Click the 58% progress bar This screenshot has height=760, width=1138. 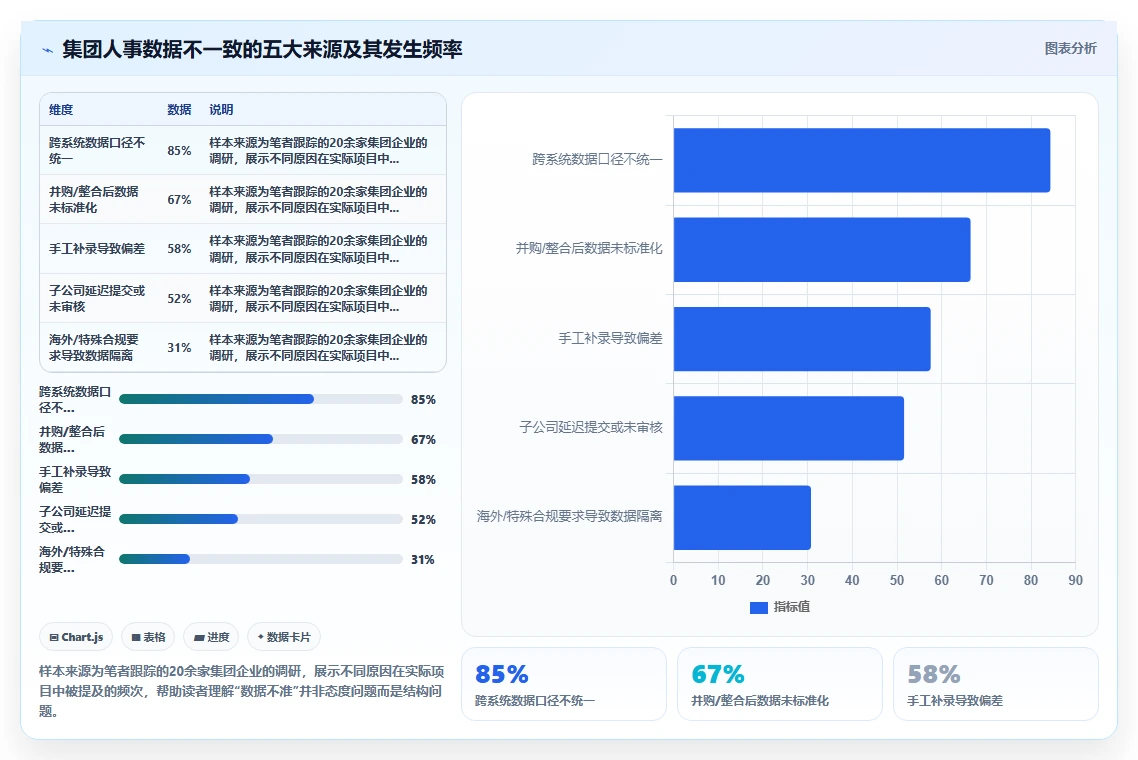[261, 479]
